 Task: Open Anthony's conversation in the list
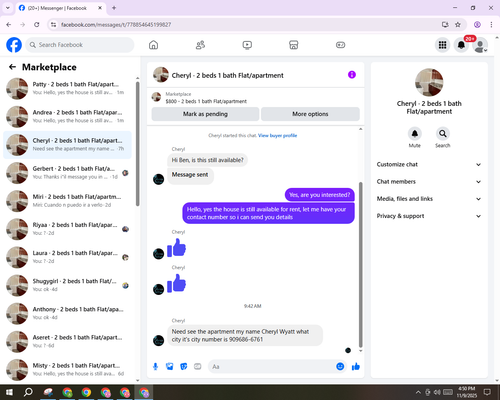click(x=67, y=313)
